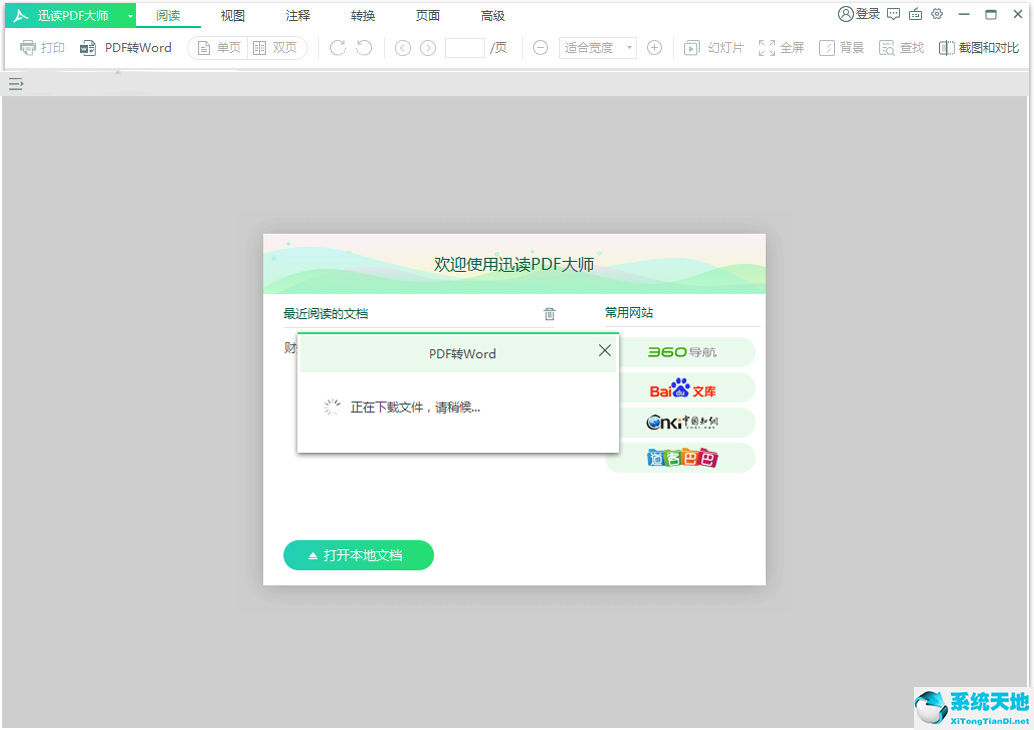
Task: Open 截图和对比 screenshot comparison tool
Action: [x=978, y=47]
